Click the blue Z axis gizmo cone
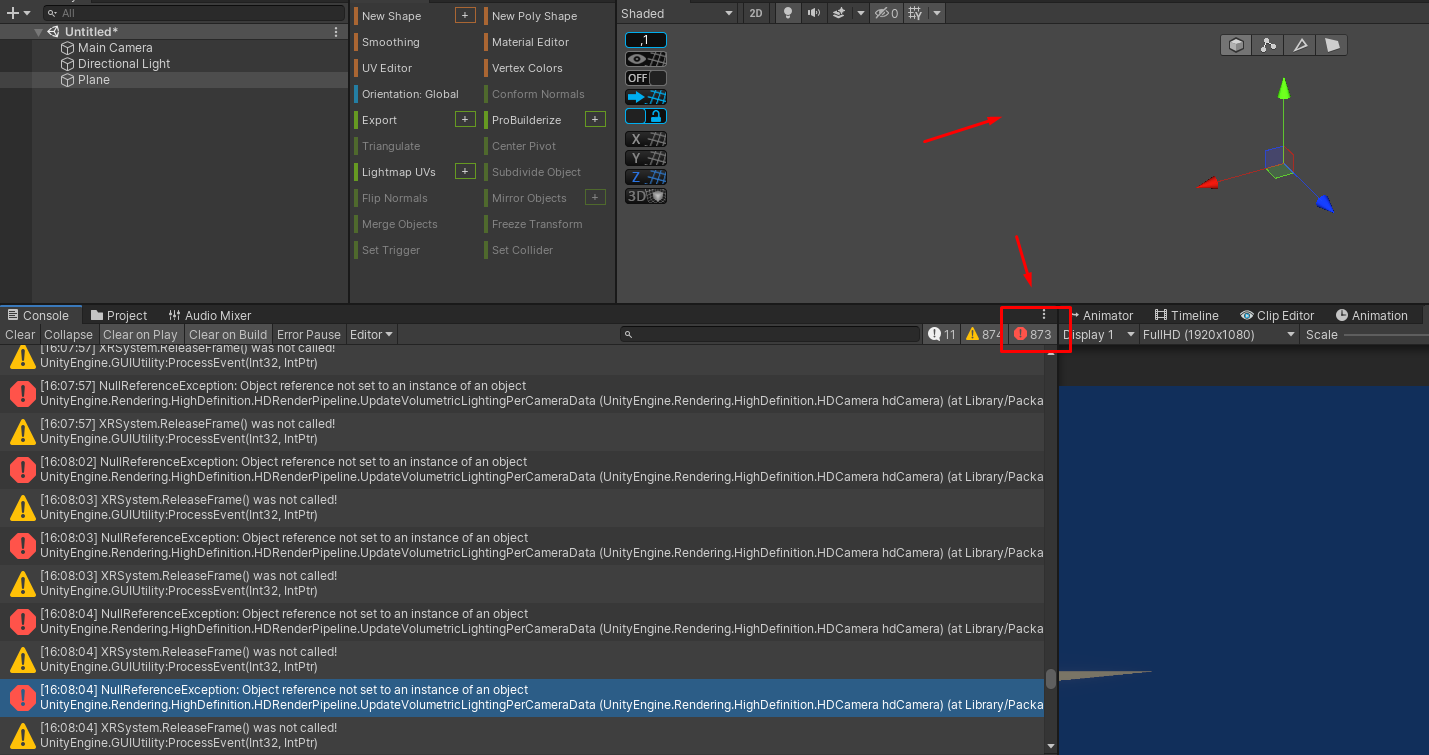The width and height of the screenshot is (1429, 755). [x=1324, y=204]
